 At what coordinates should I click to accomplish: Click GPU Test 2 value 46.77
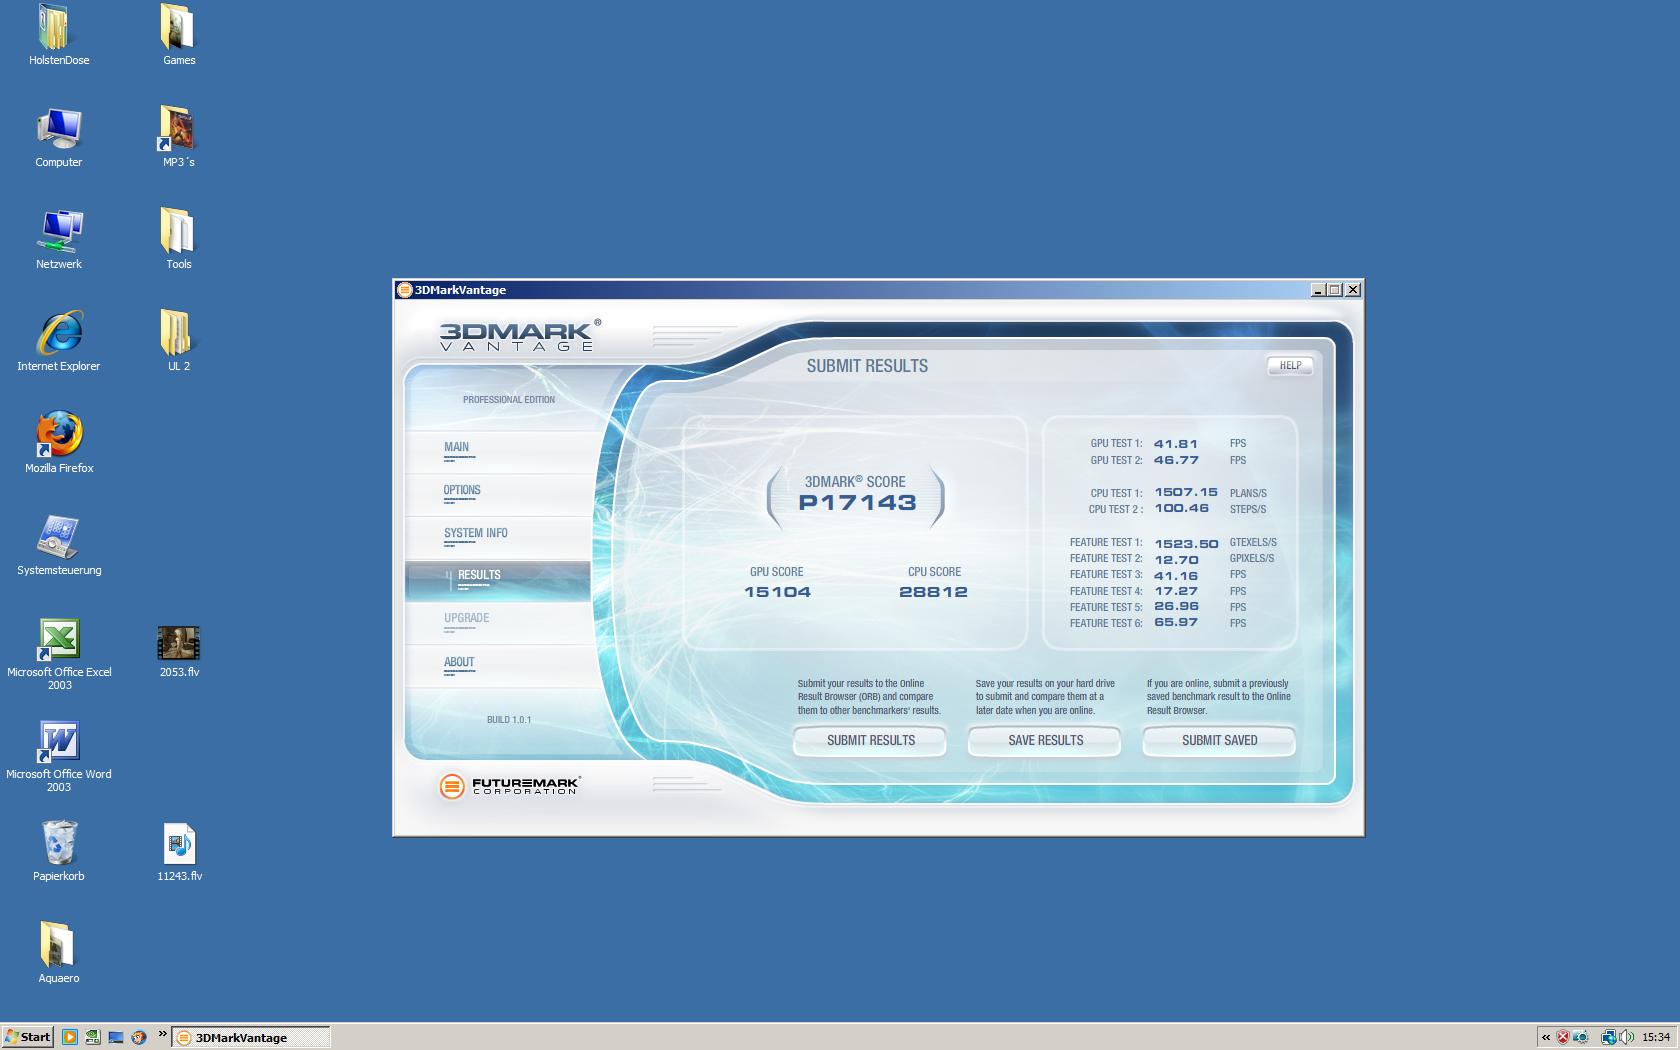1175,461
